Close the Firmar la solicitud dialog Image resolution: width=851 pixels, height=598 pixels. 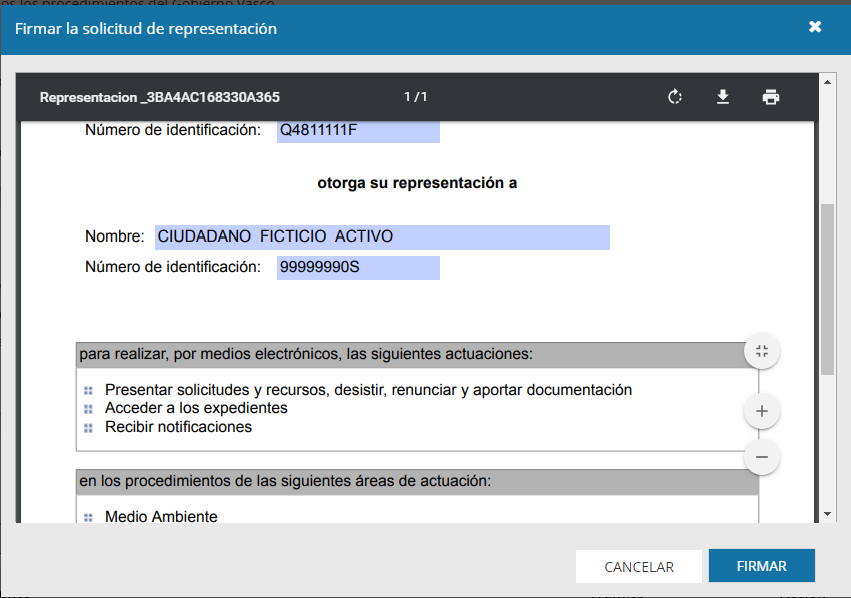[815, 27]
